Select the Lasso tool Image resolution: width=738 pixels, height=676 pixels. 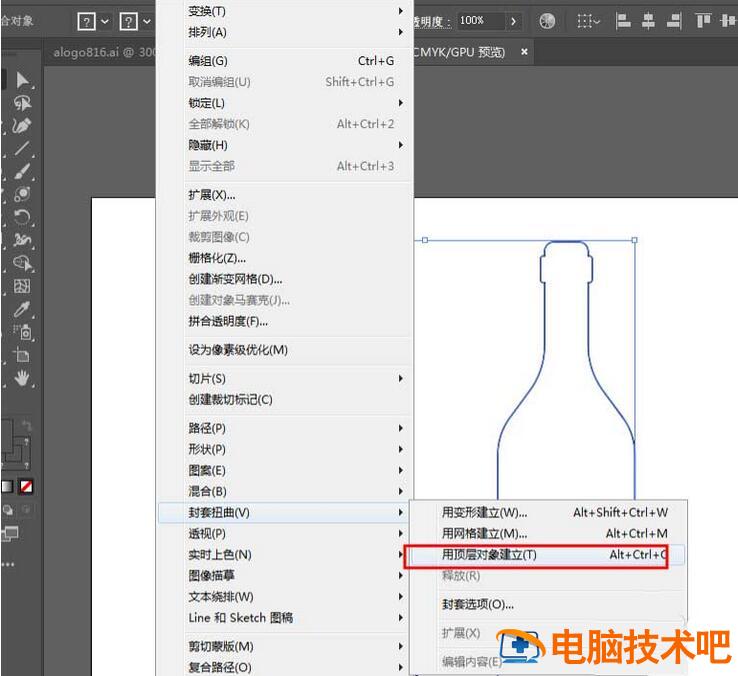click(22, 103)
